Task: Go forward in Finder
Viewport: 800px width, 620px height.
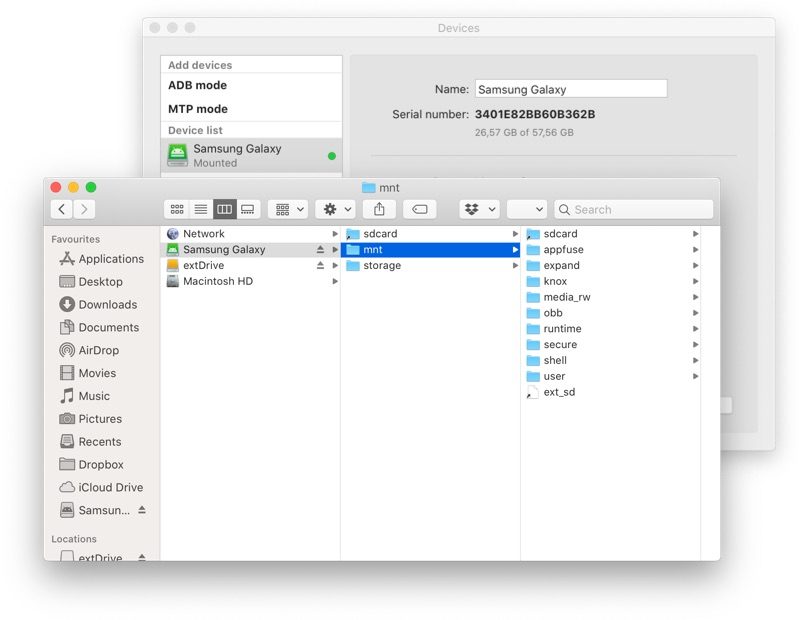Action: point(84,209)
